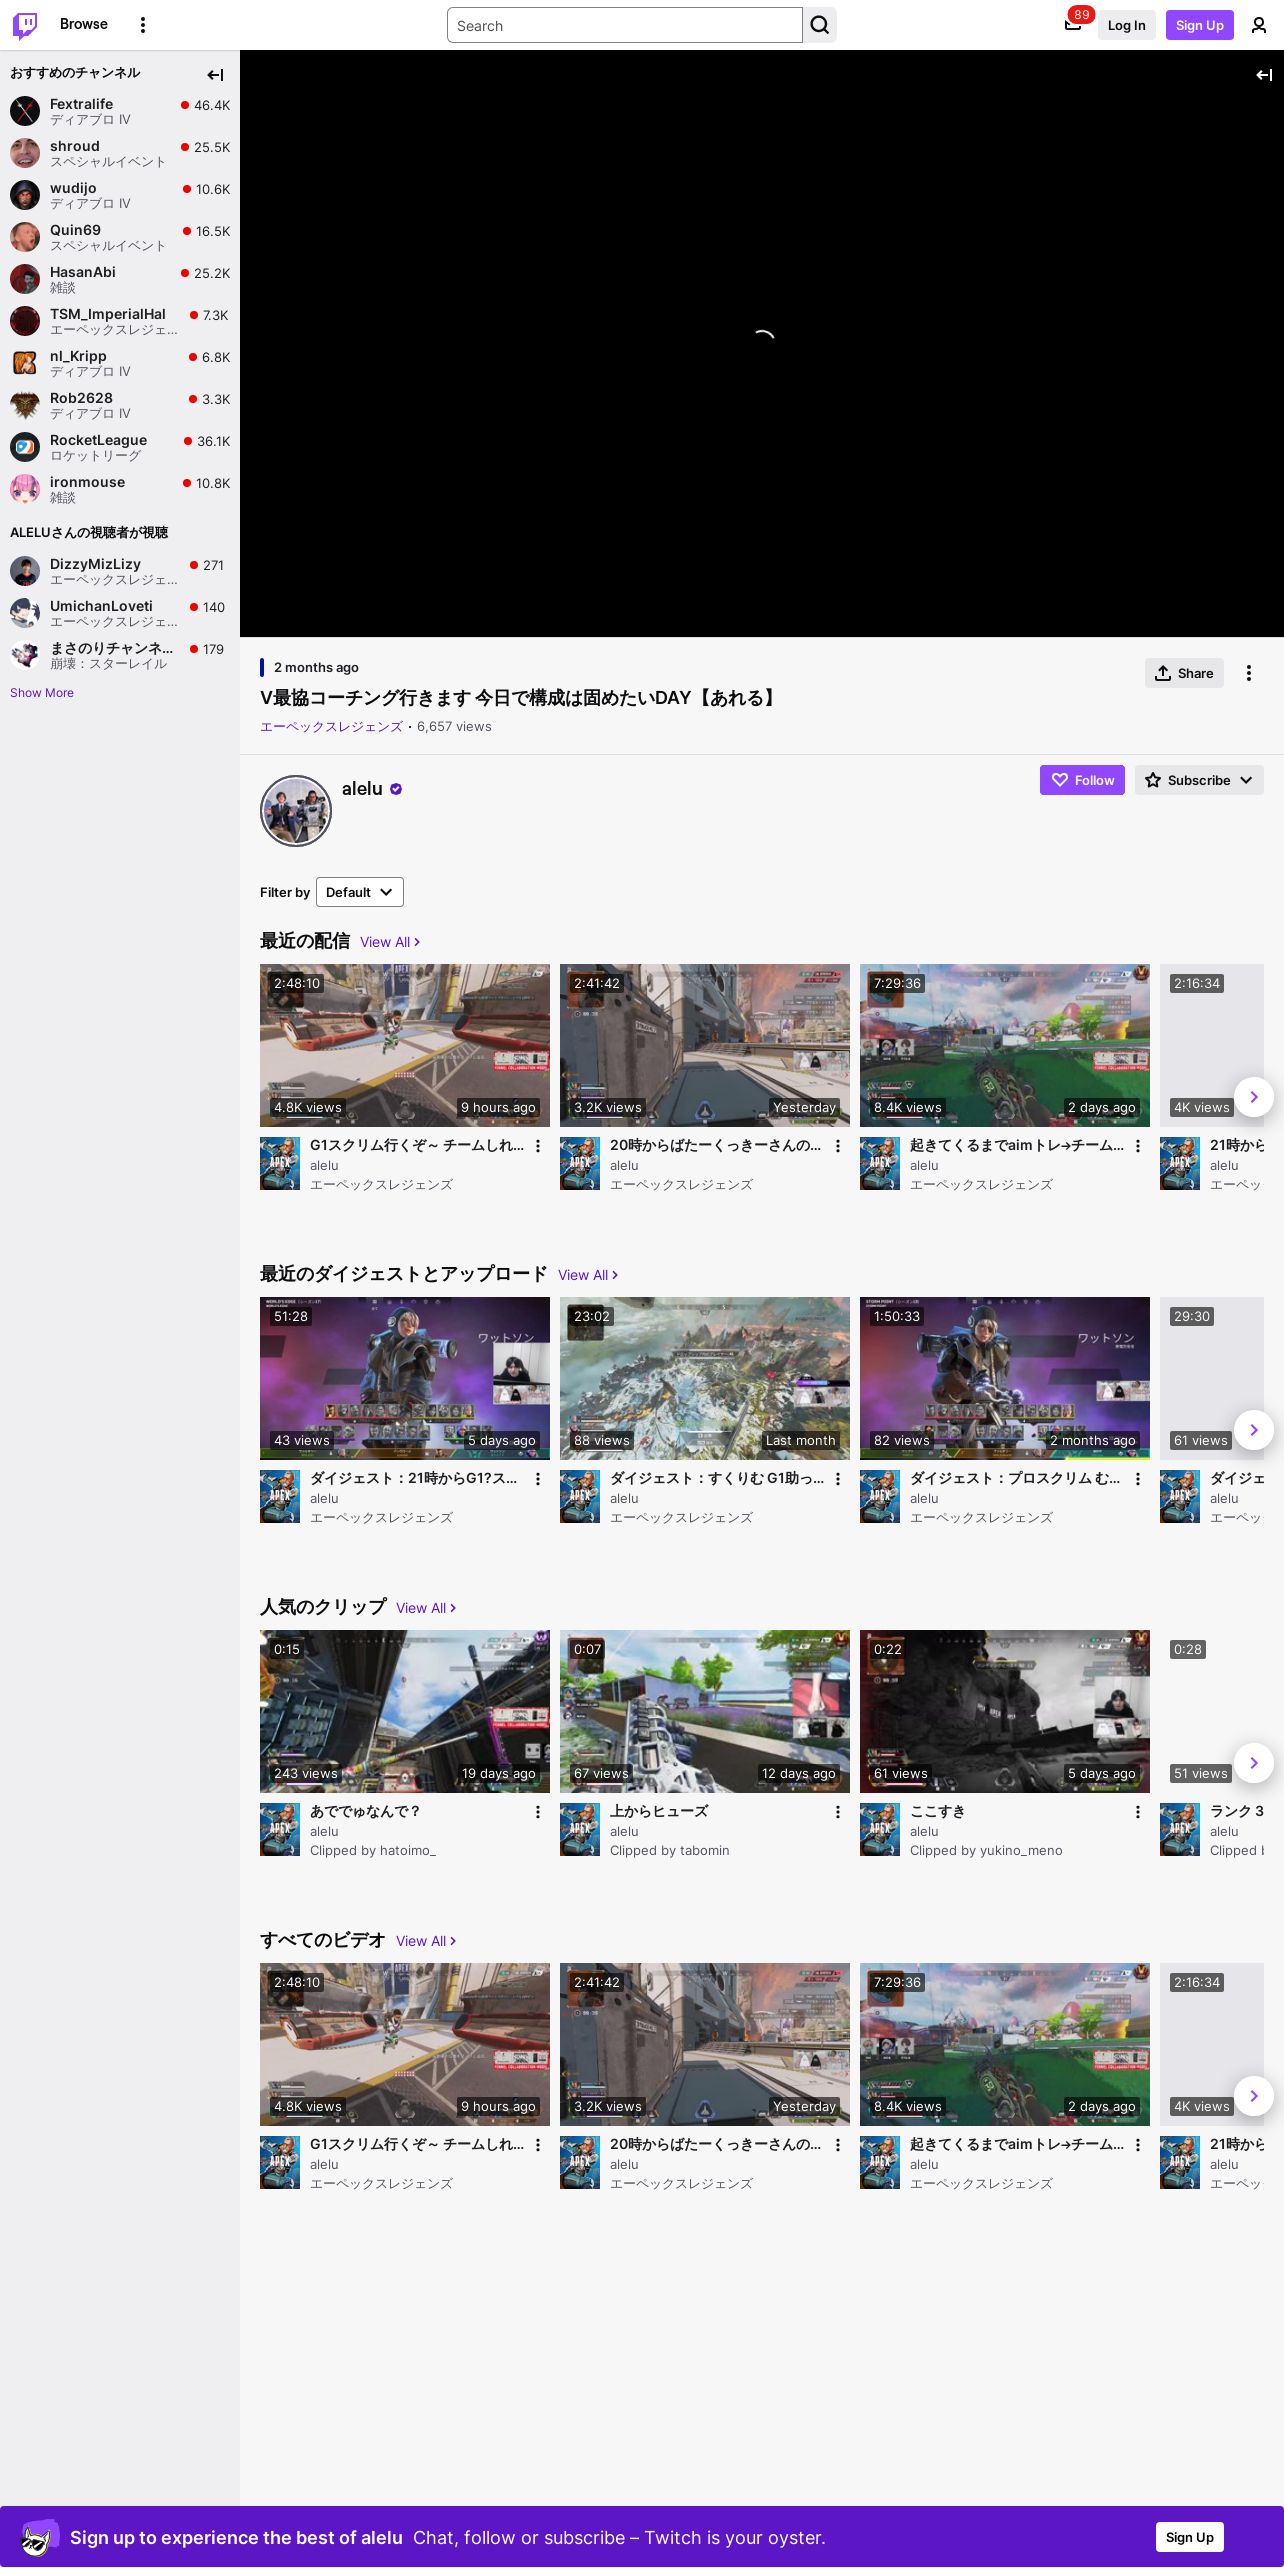Click Show More in the sidebar
This screenshot has height=2568, width=1284.
[42, 693]
